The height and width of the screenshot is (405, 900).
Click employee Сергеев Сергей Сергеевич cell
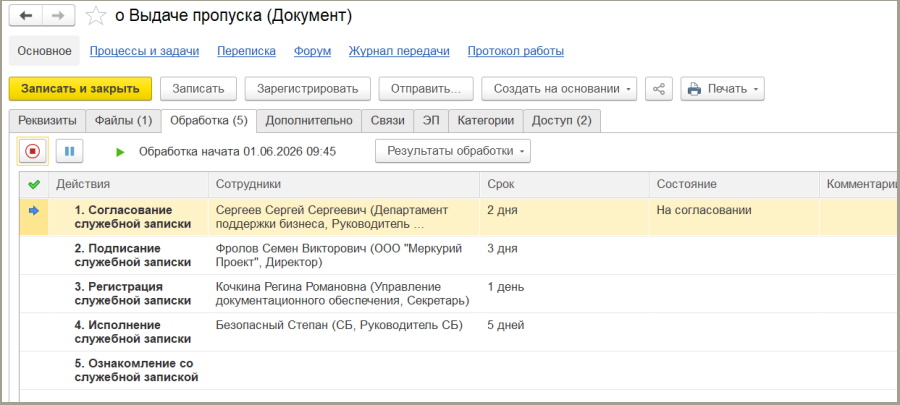344,217
